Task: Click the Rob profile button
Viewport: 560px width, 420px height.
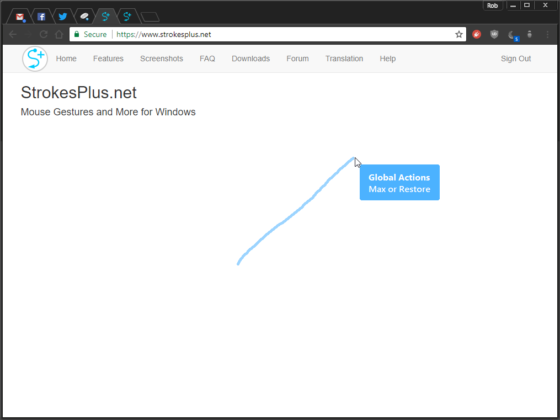Action: tap(492, 5)
